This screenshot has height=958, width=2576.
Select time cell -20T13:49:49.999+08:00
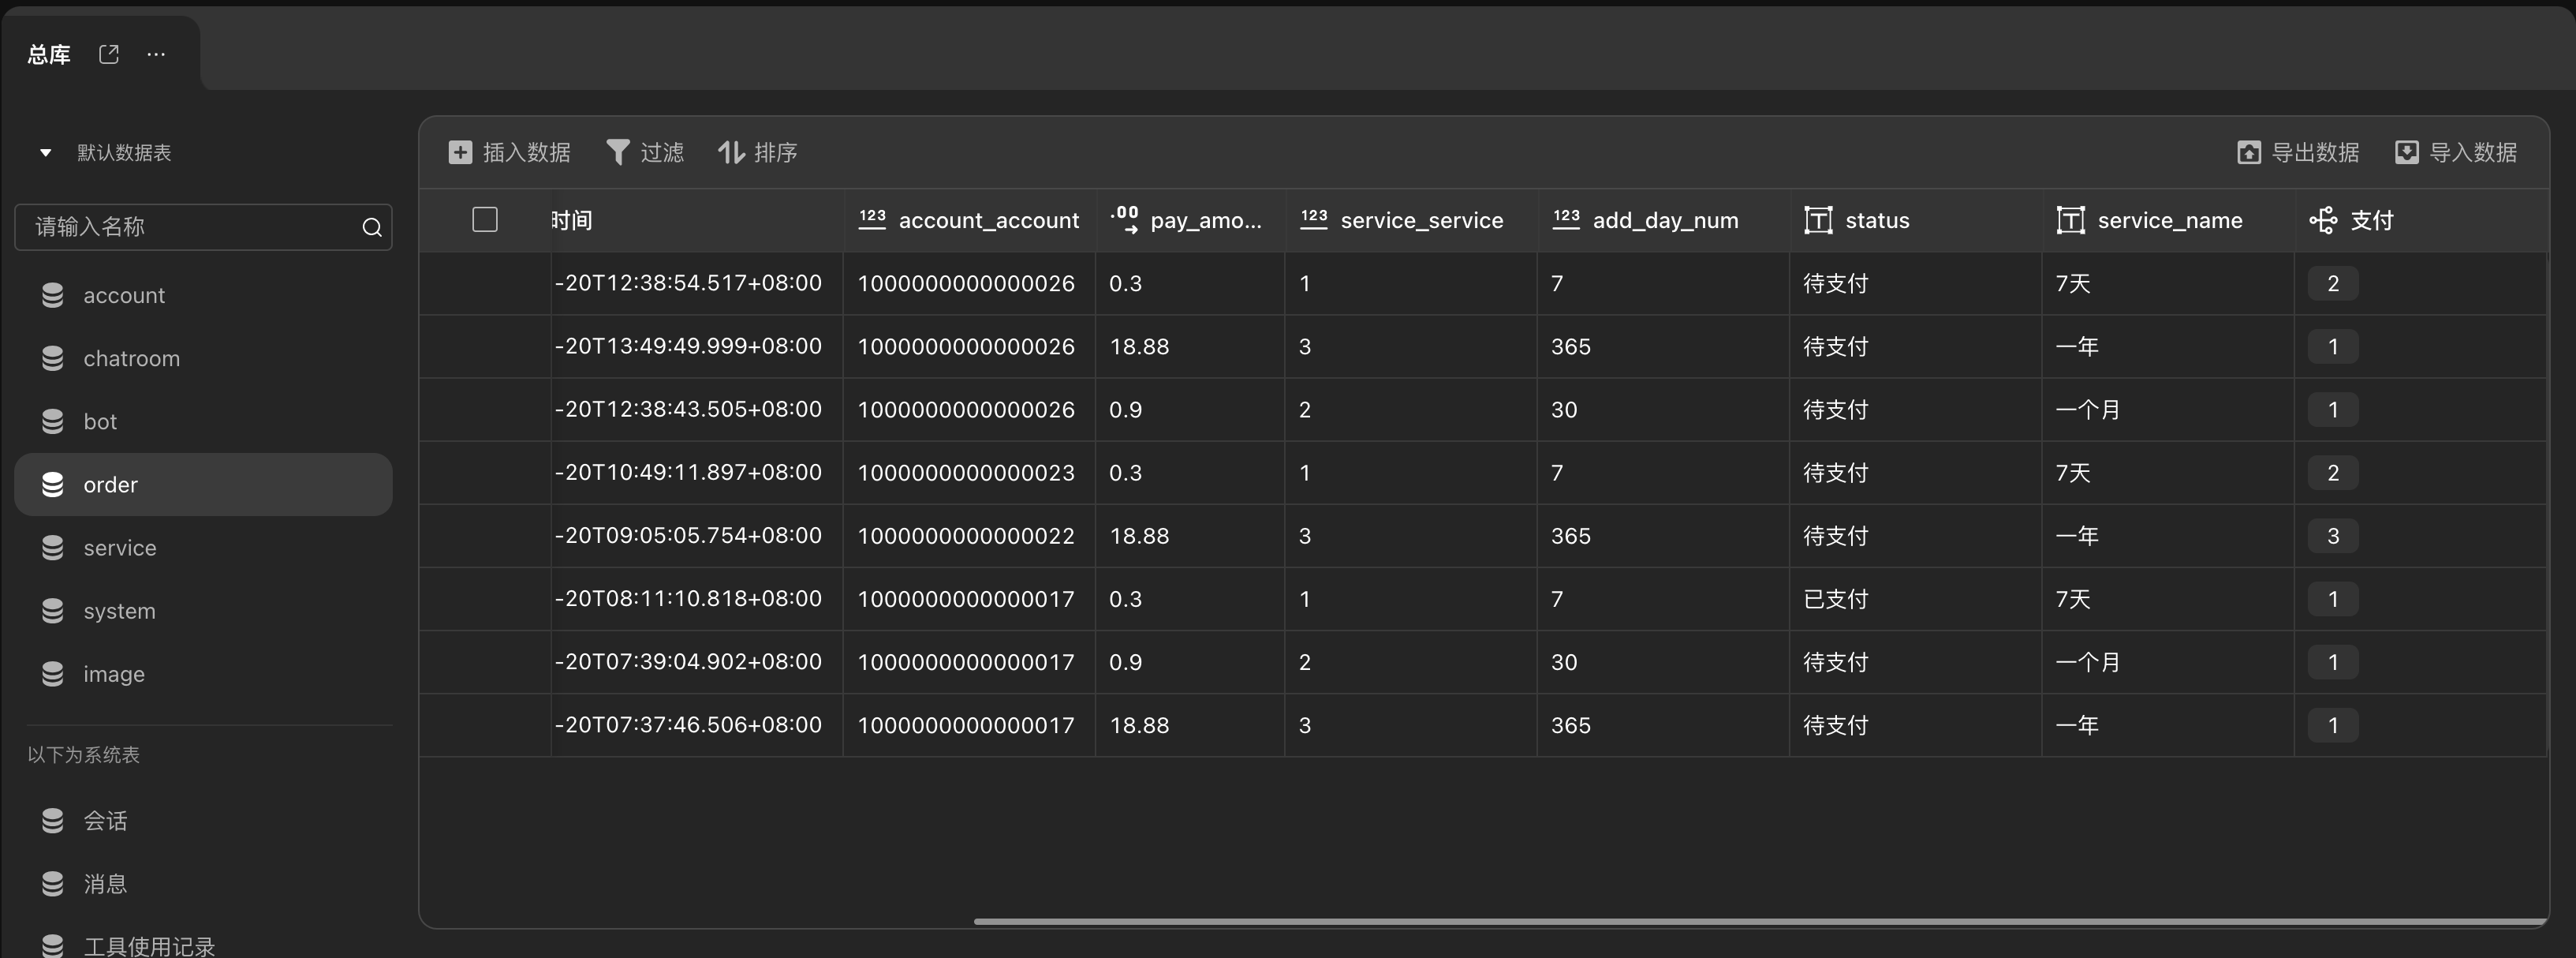click(x=697, y=346)
